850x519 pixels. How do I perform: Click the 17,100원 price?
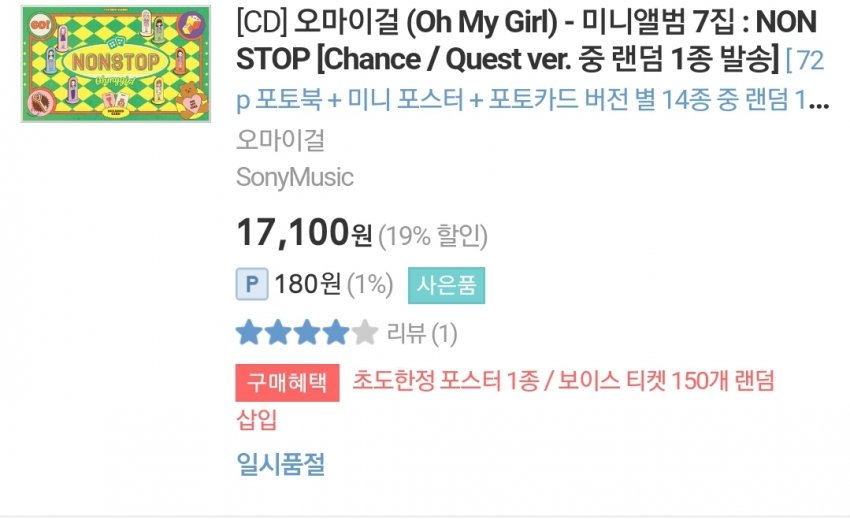tap(304, 234)
